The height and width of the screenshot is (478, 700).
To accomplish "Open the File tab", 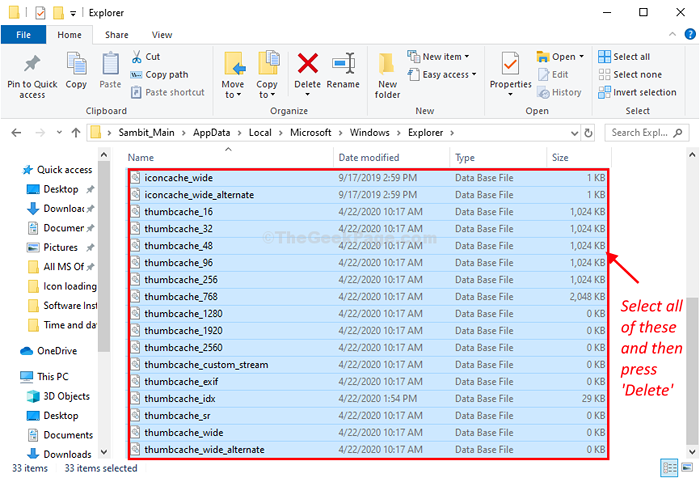I will click(23, 35).
